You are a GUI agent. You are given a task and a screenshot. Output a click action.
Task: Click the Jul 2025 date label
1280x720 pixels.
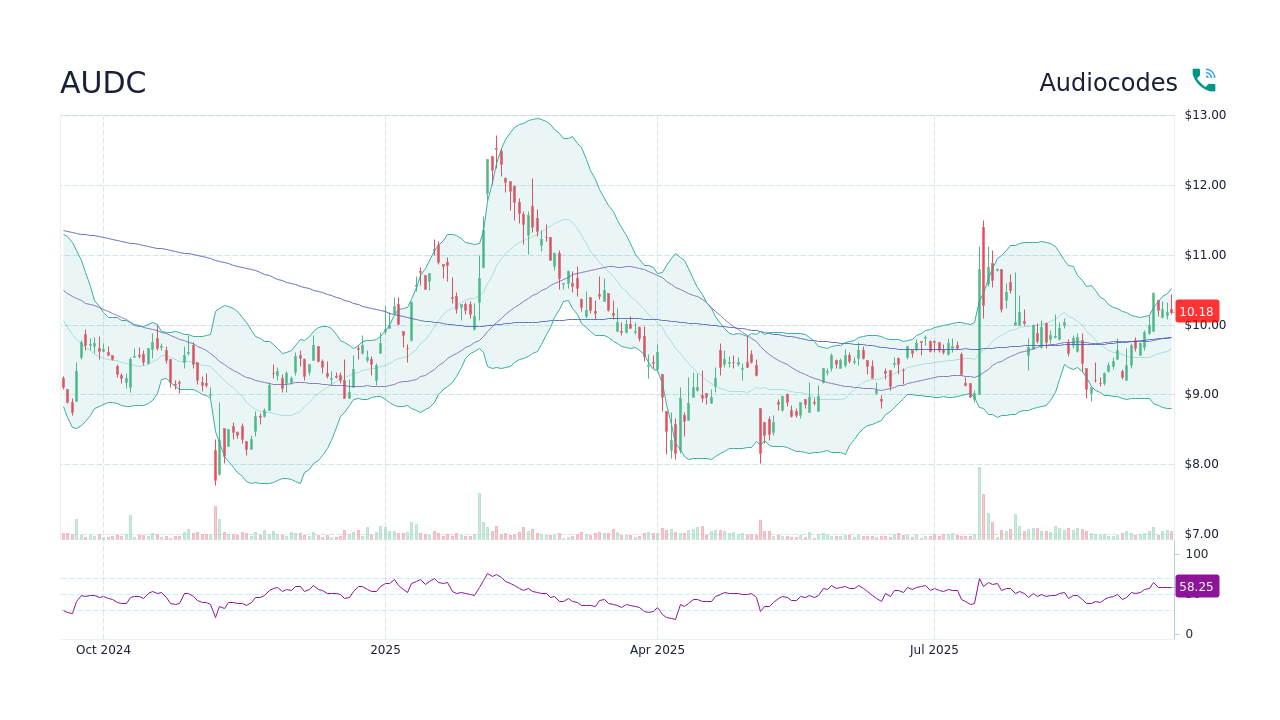934,650
